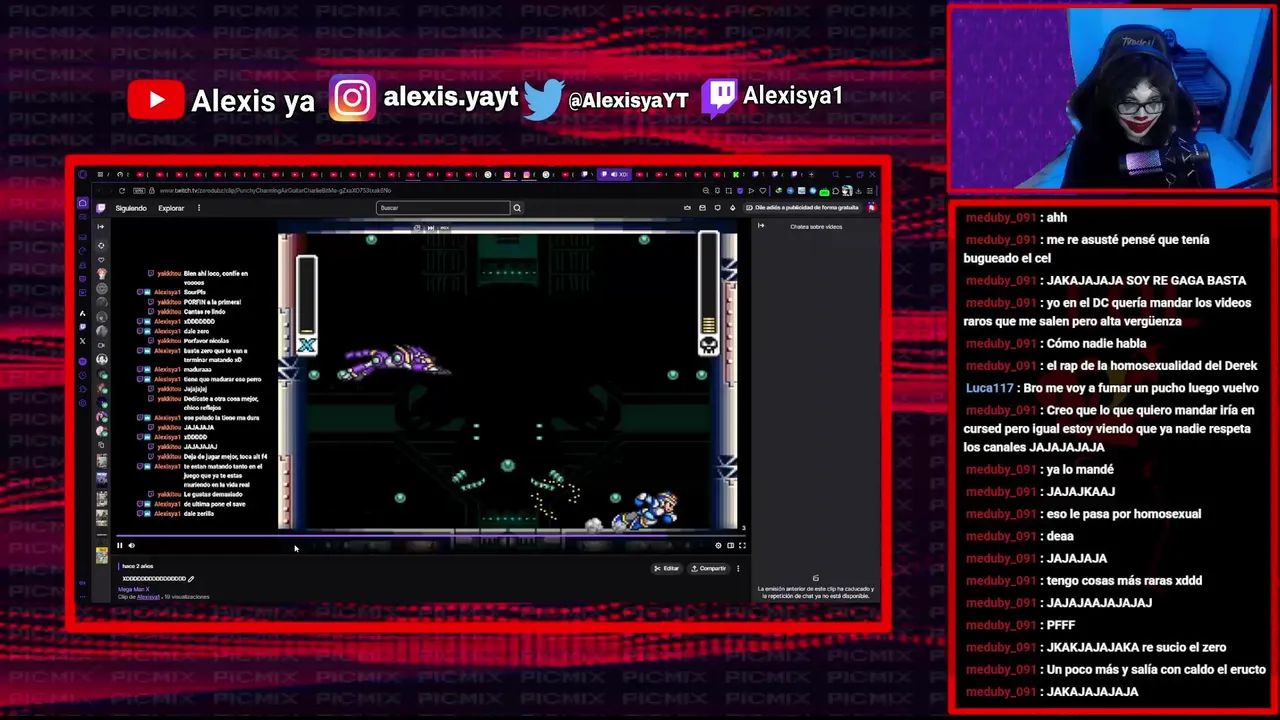Open Aria AI in the Opera sidebar
The height and width of the screenshot is (720, 1280).
[82, 313]
